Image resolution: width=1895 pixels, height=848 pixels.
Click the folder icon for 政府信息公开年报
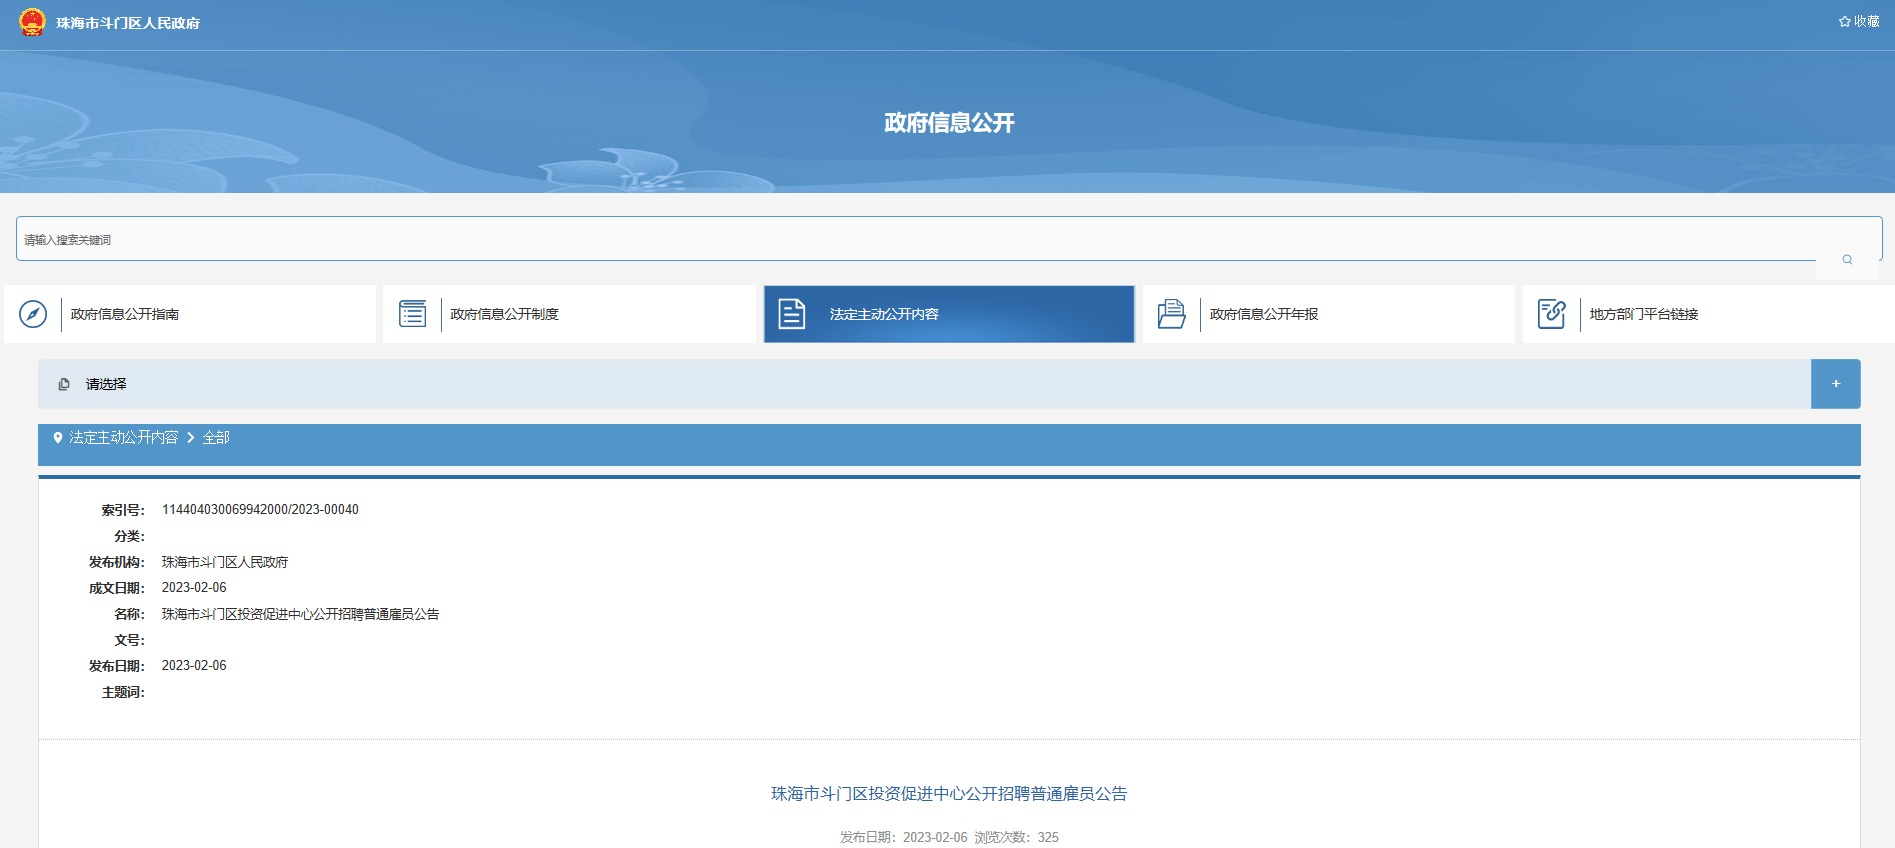pyautogui.click(x=1171, y=314)
